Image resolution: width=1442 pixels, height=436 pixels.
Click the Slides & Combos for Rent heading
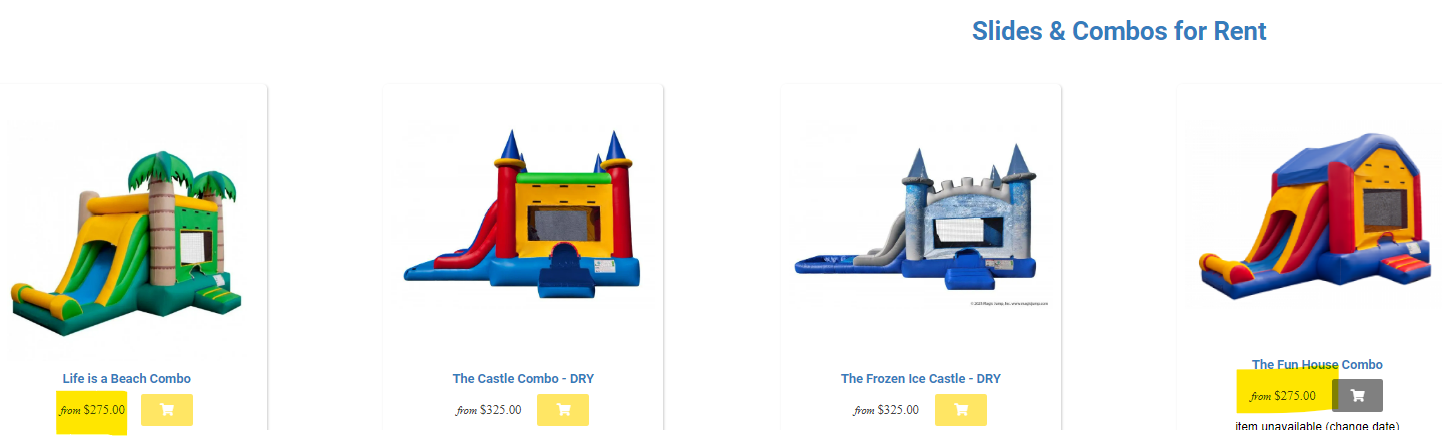coord(1119,31)
